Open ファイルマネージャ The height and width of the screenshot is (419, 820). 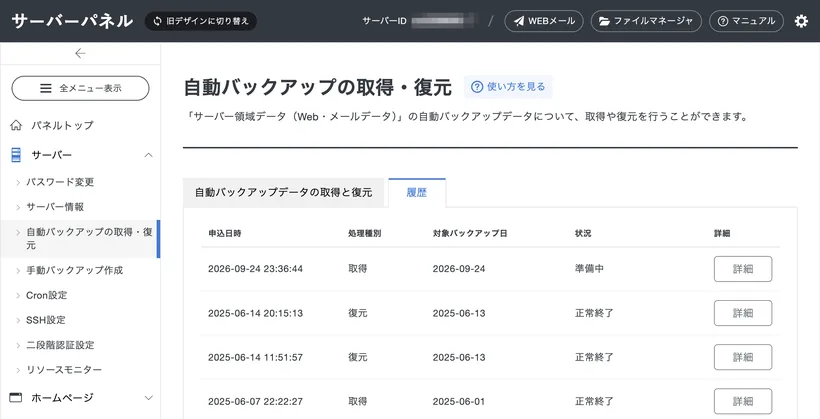tap(646, 21)
